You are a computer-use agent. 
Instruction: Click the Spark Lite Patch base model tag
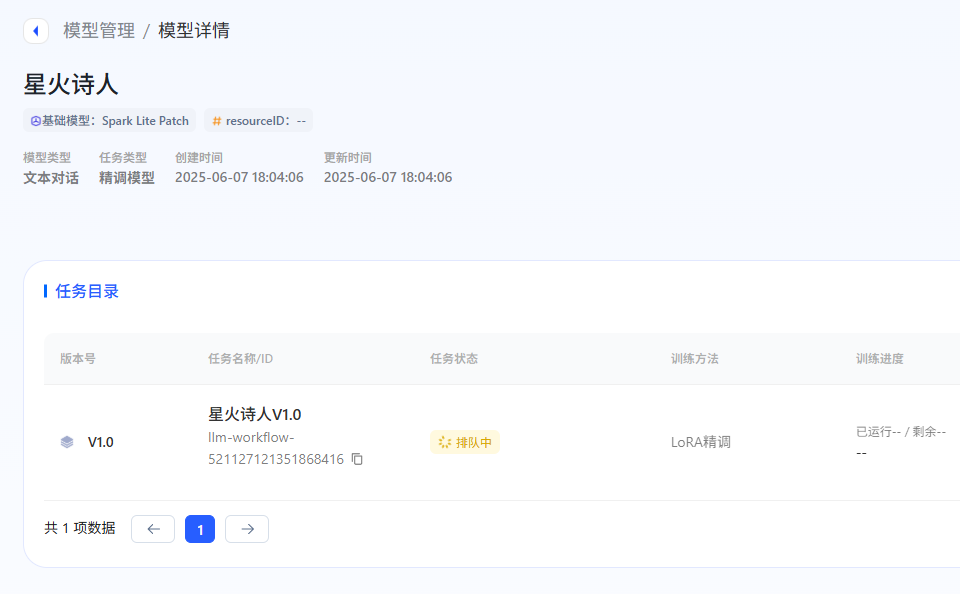click(109, 120)
